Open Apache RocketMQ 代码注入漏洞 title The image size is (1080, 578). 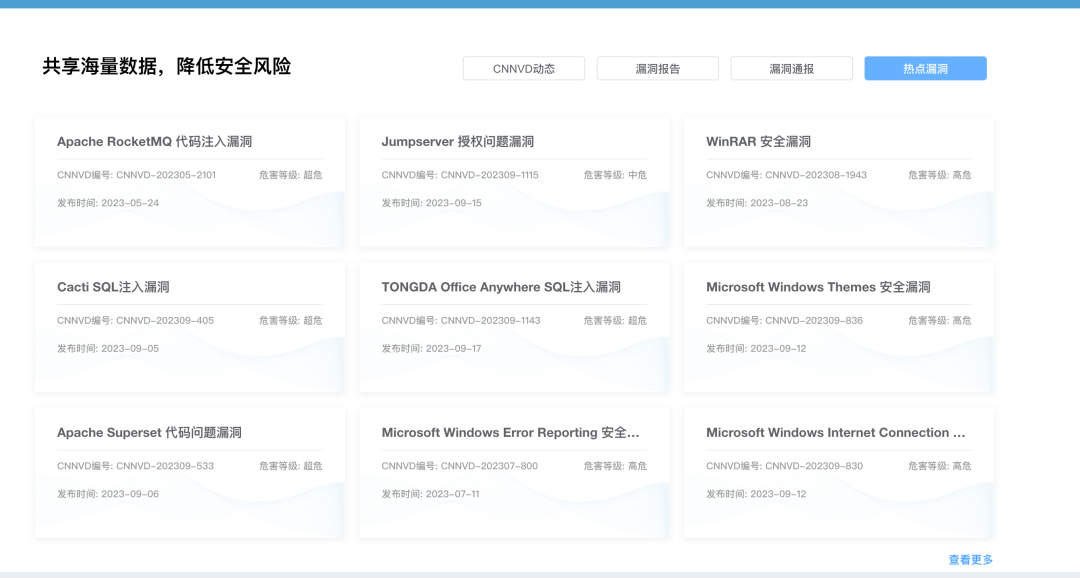pos(154,141)
